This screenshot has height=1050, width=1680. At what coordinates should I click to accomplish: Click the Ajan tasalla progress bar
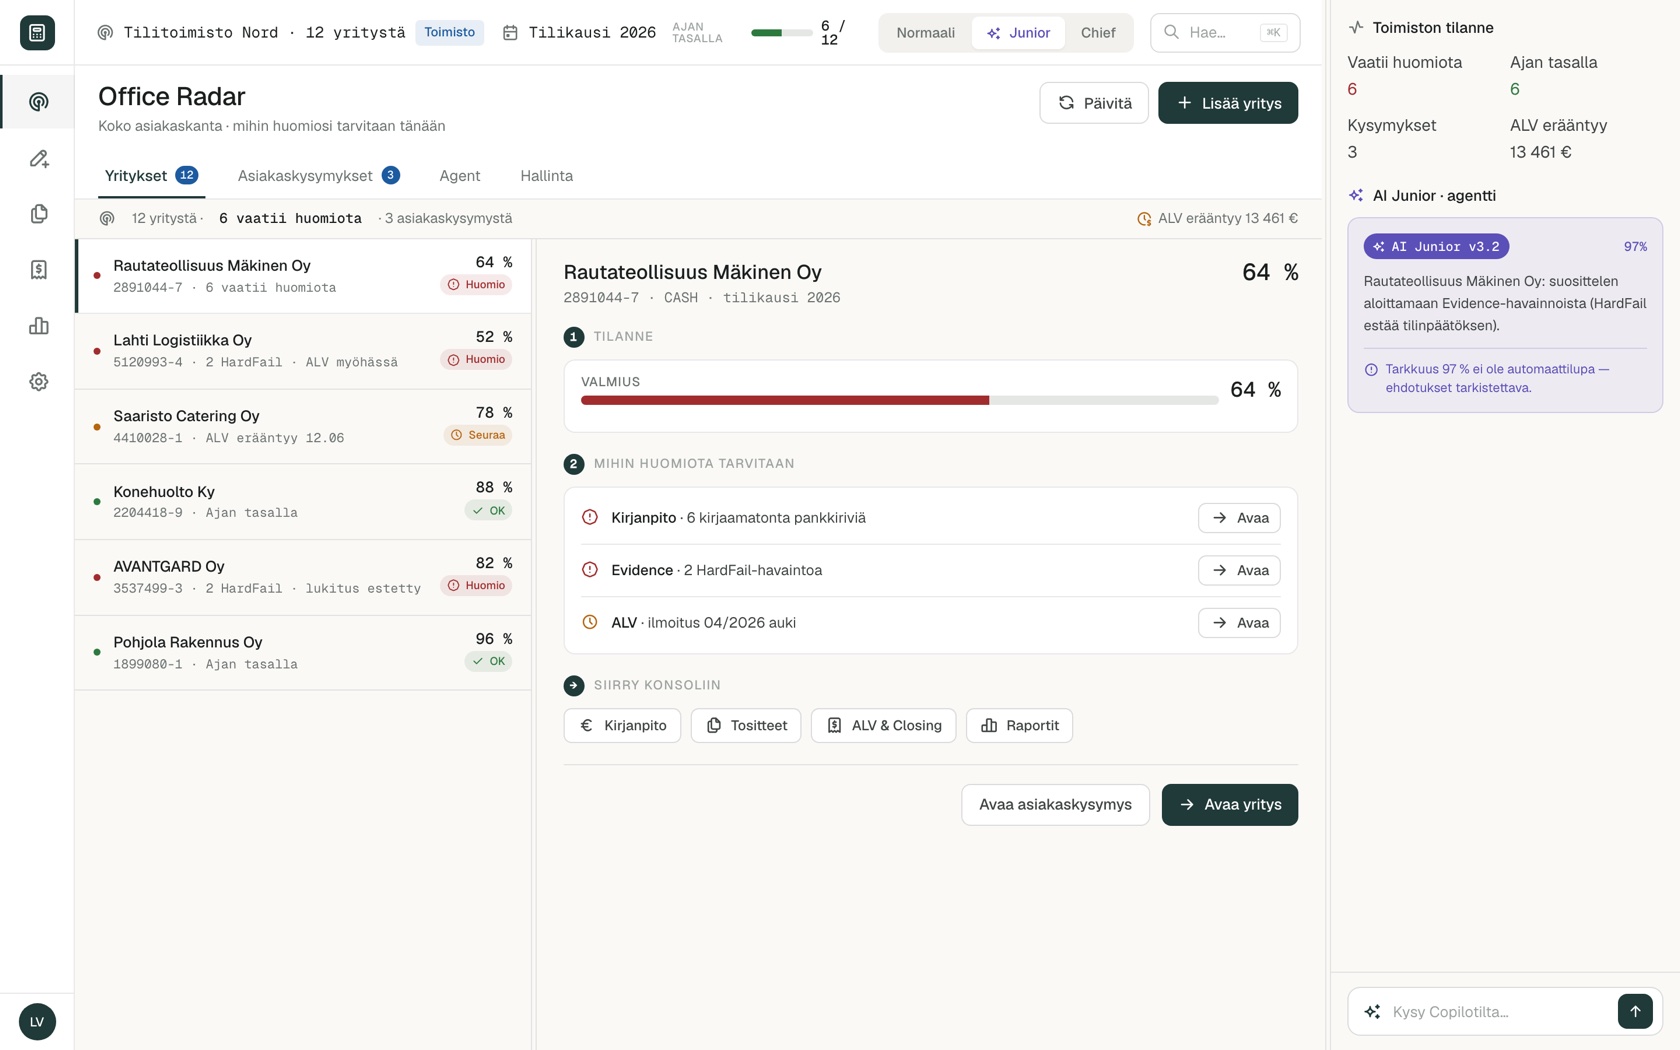(781, 33)
